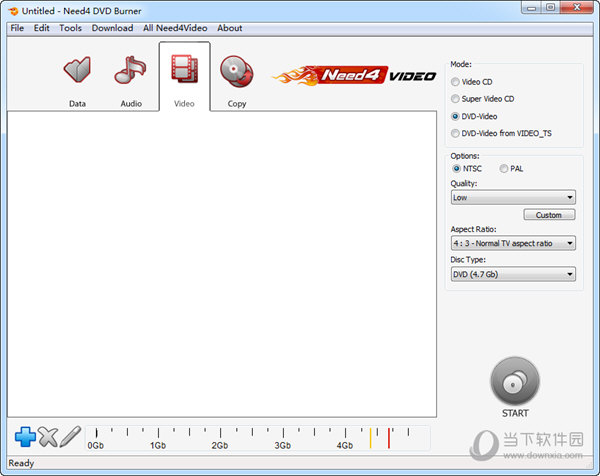The height and width of the screenshot is (476, 600).
Task: Choose DVD-Video mode radio button
Action: (455, 116)
